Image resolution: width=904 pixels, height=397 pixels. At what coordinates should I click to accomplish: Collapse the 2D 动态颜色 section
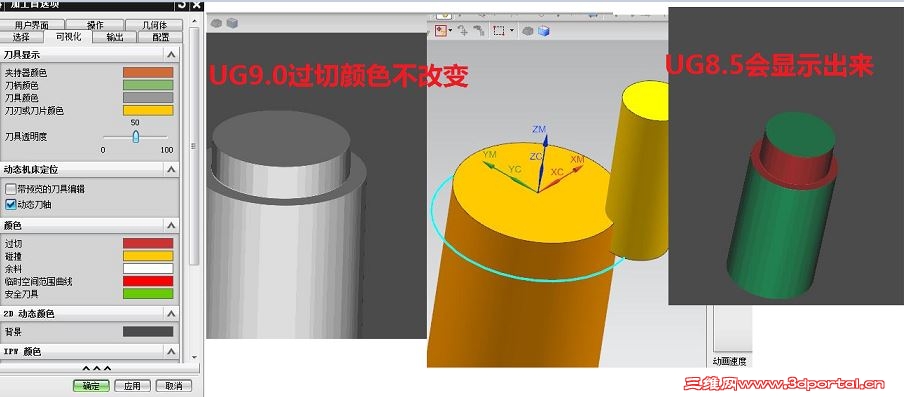(171, 313)
